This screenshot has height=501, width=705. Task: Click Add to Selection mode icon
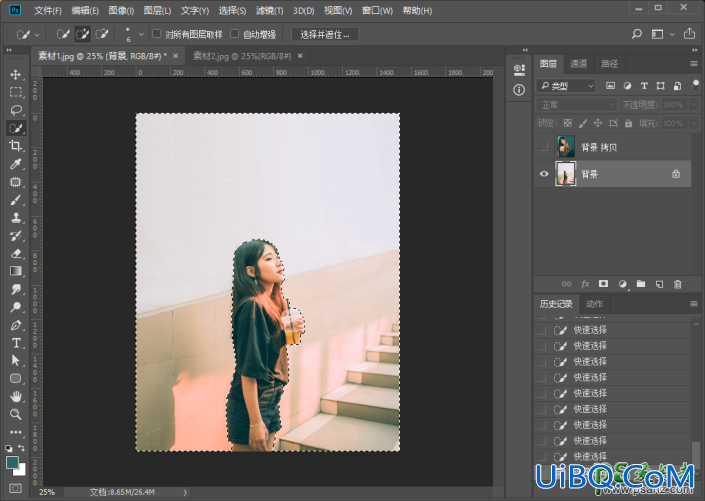(83, 34)
